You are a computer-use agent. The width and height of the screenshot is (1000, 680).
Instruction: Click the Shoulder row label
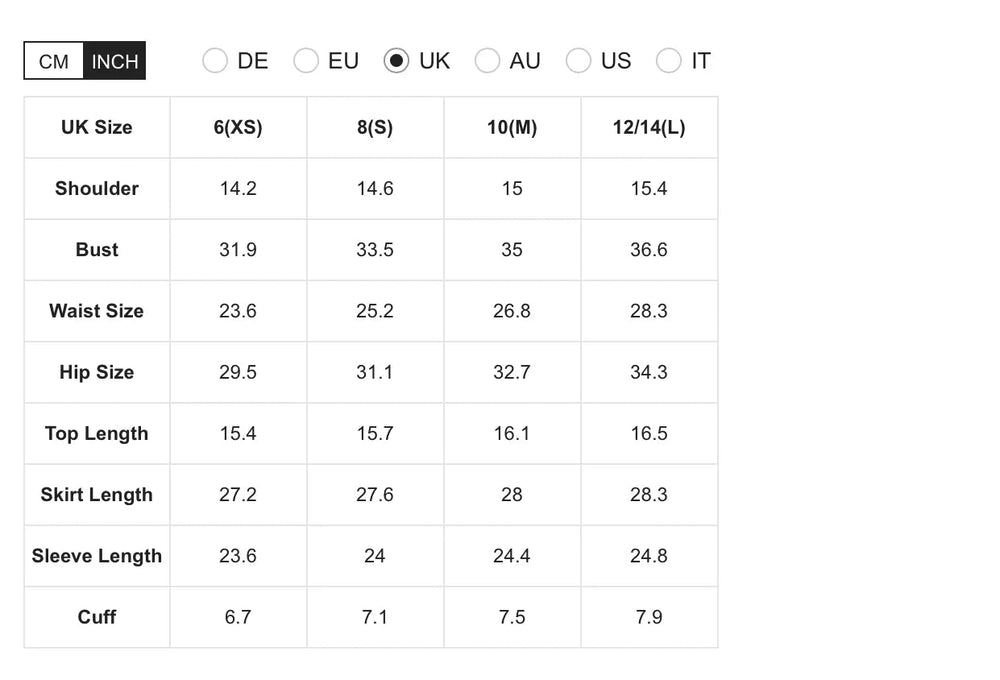(x=97, y=189)
